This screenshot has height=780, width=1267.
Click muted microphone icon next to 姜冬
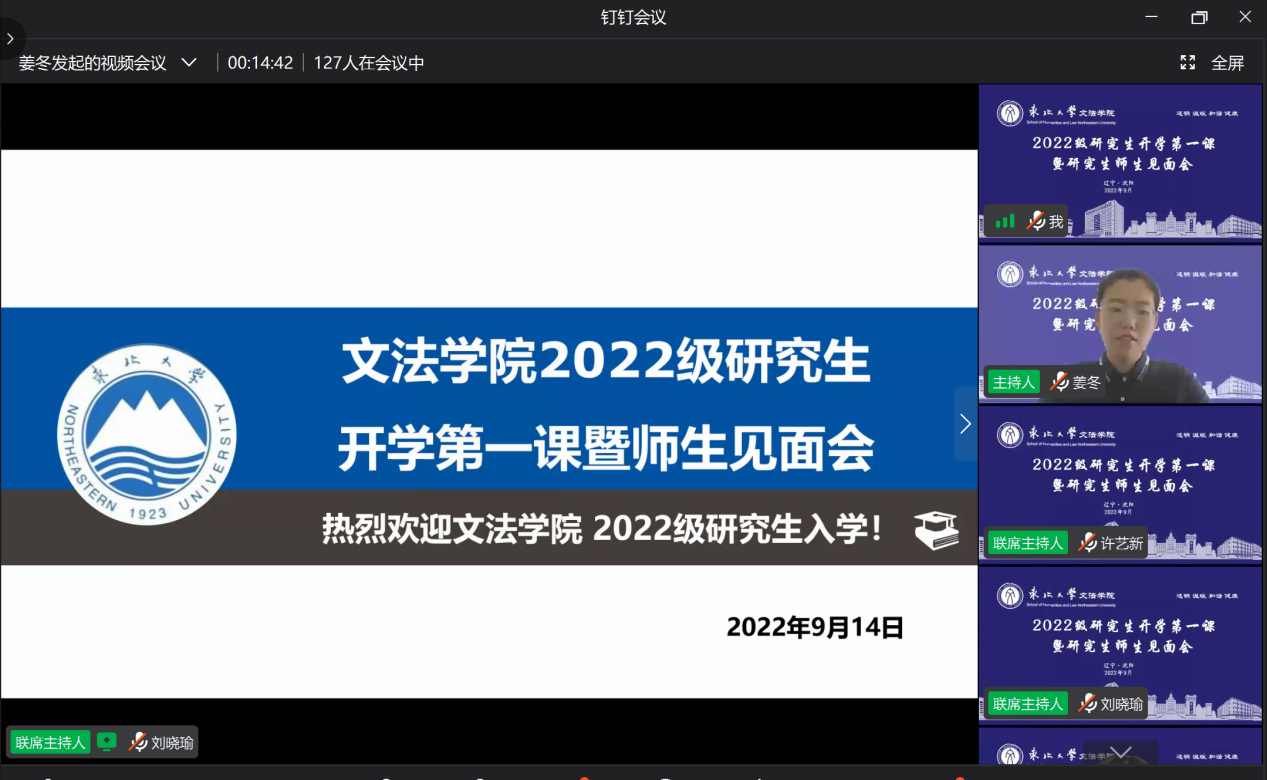tap(1059, 382)
